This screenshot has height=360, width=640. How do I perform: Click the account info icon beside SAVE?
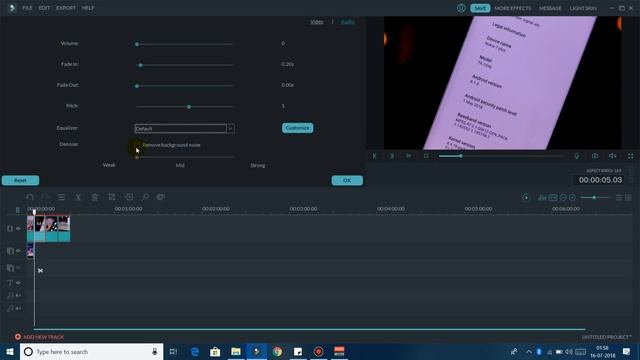tap(461, 8)
